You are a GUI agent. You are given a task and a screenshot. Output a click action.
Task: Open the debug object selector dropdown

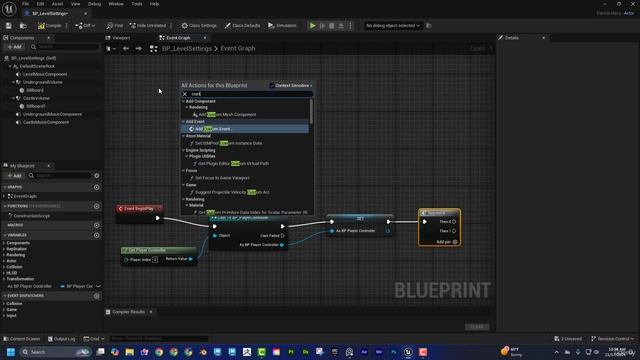(392, 26)
